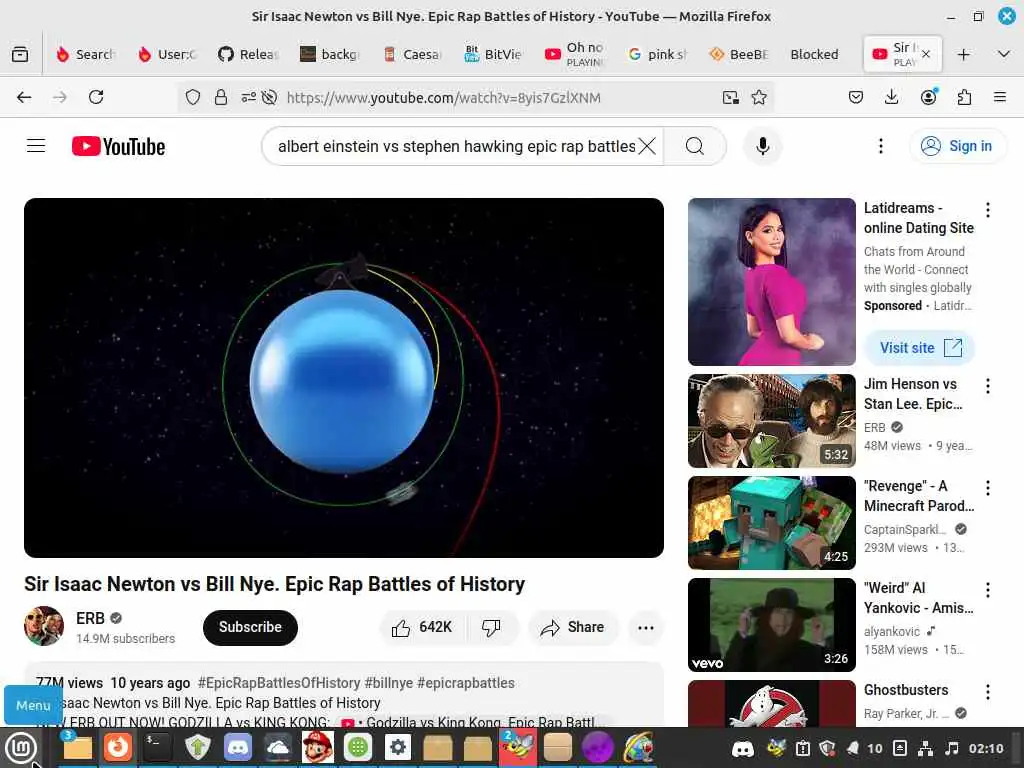
Task: Open site permissions icon in address bar
Action: 249,97
